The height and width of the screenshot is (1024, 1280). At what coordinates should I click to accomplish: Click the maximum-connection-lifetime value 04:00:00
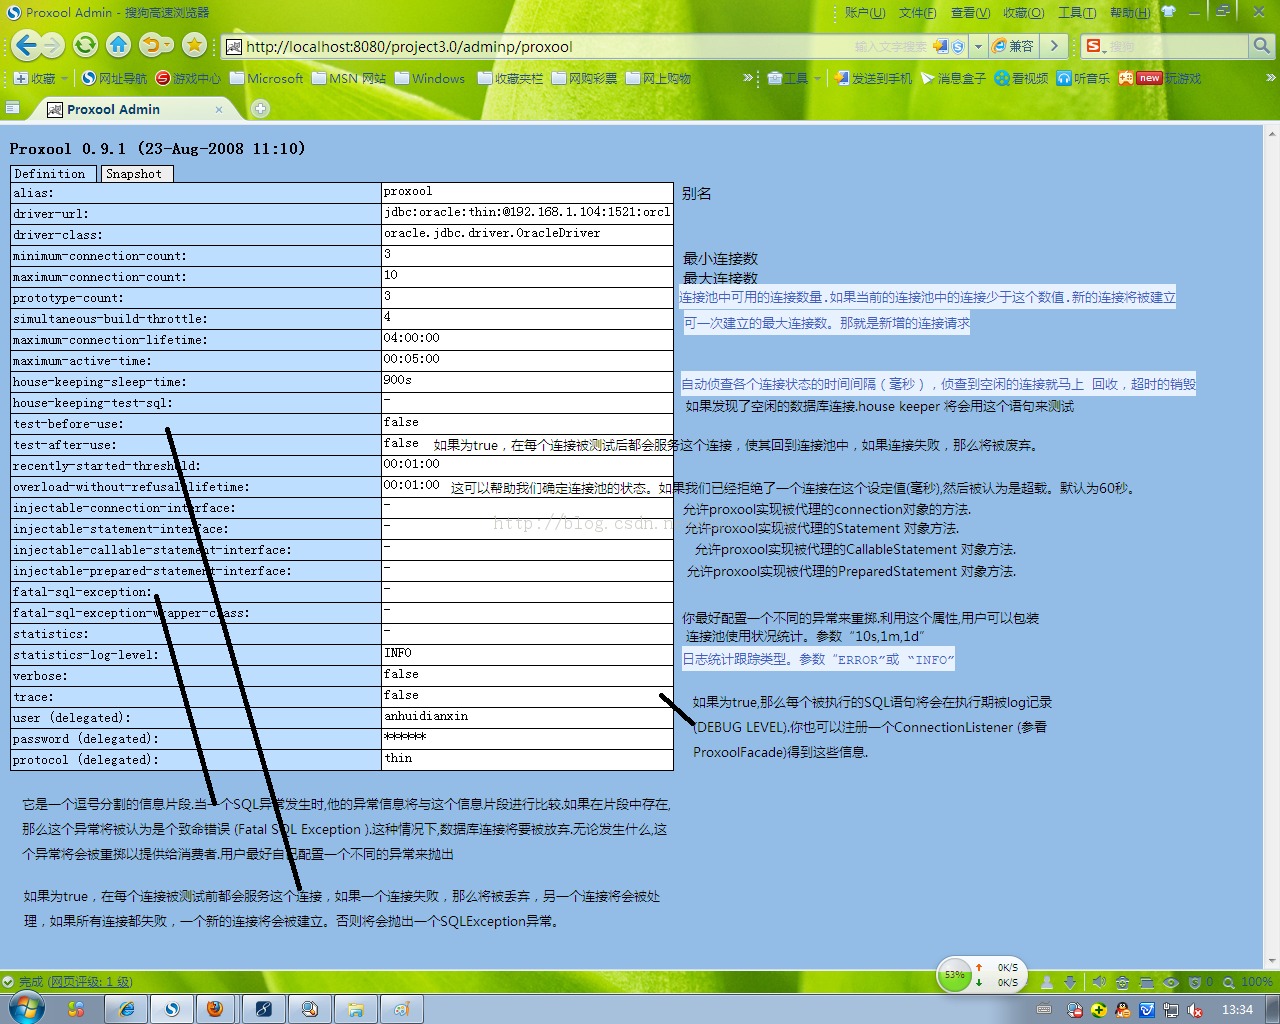527,338
